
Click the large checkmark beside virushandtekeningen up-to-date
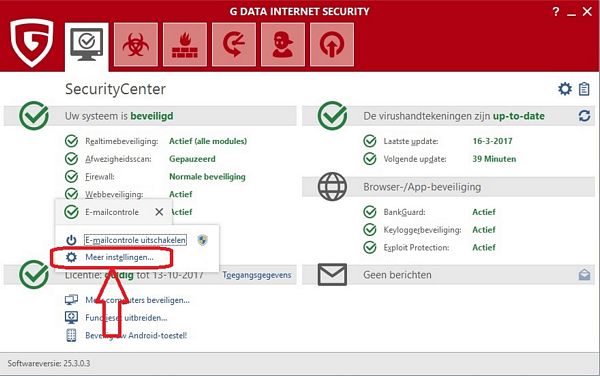[332, 116]
